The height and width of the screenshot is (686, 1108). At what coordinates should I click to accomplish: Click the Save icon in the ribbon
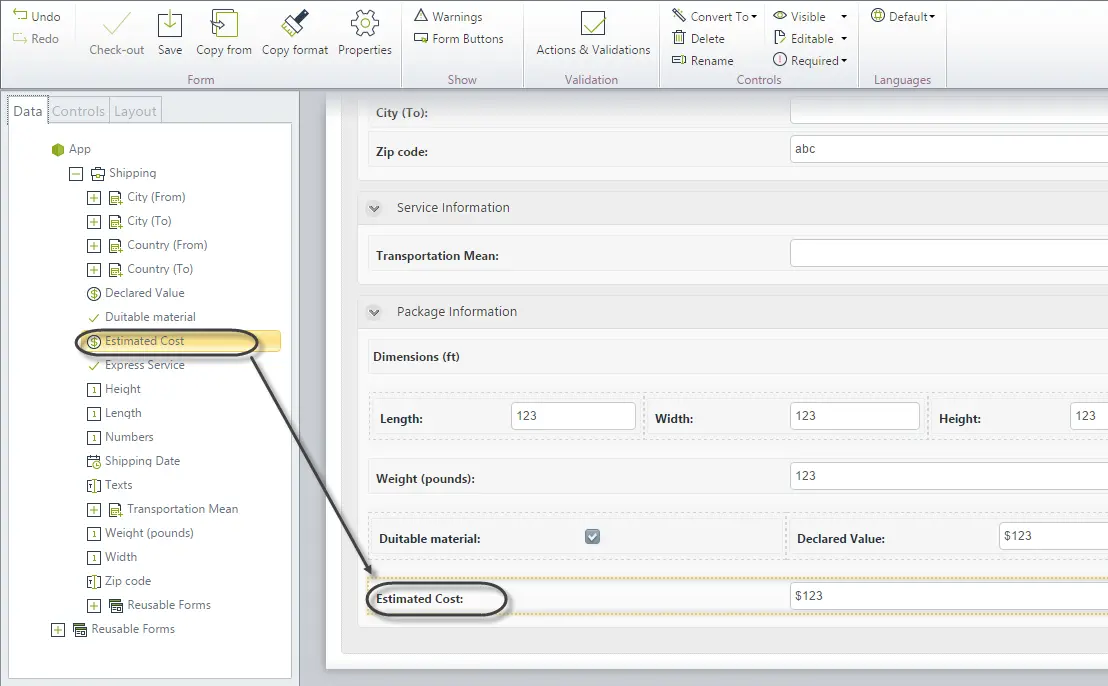pos(170,24)
